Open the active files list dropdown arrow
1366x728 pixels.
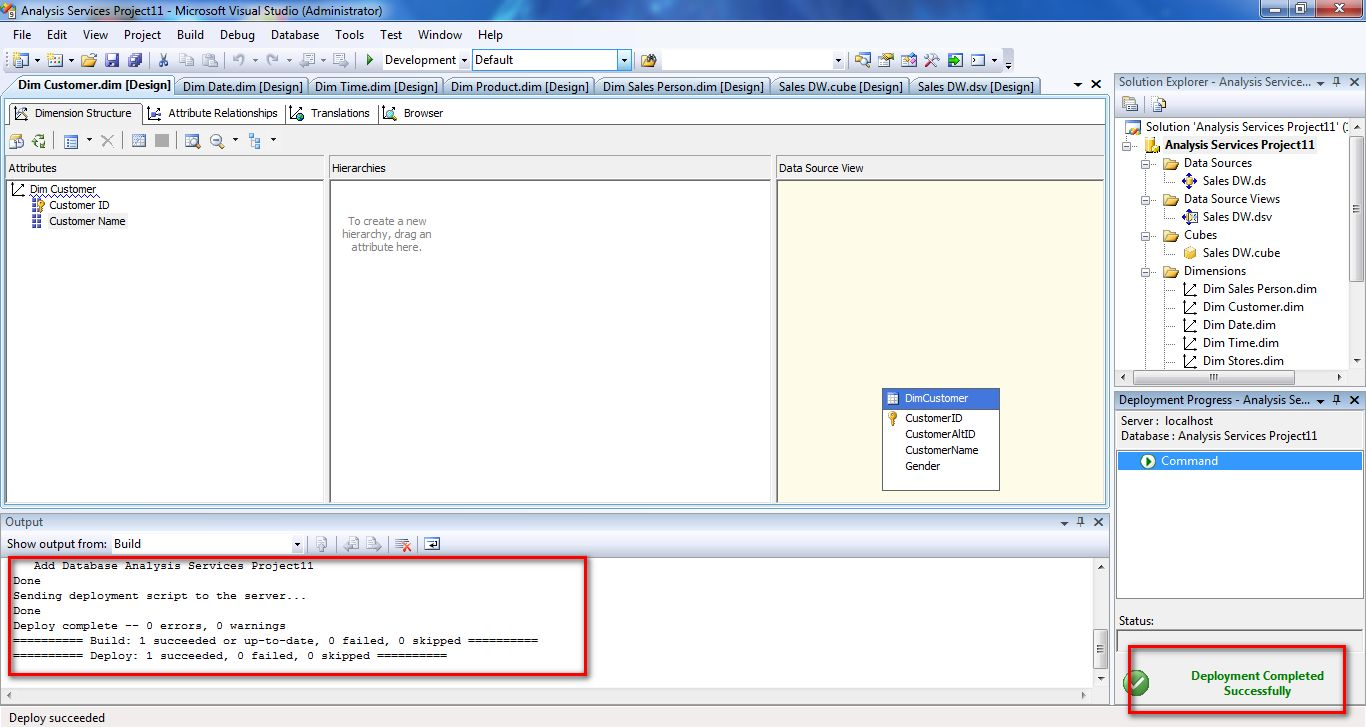point(1078,85)
